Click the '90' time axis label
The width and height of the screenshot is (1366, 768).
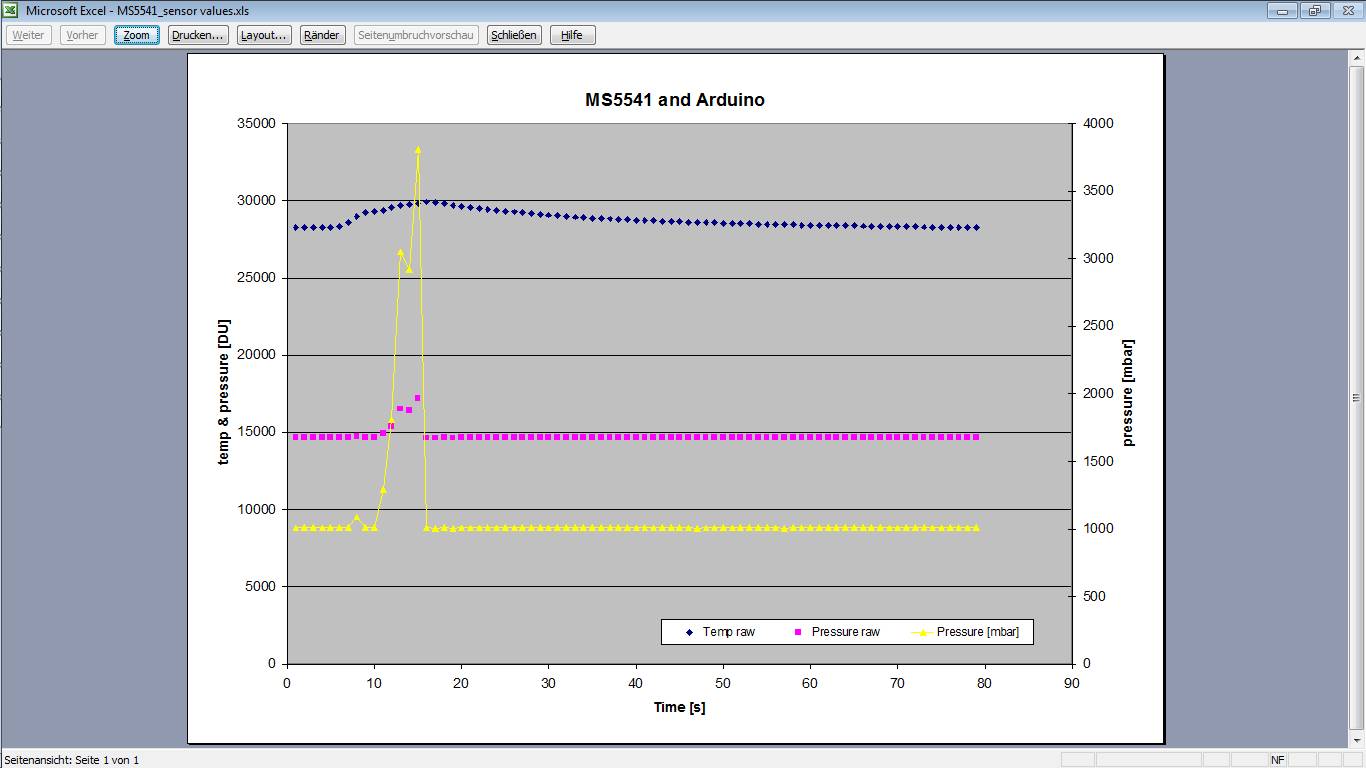coord(1072,683)
